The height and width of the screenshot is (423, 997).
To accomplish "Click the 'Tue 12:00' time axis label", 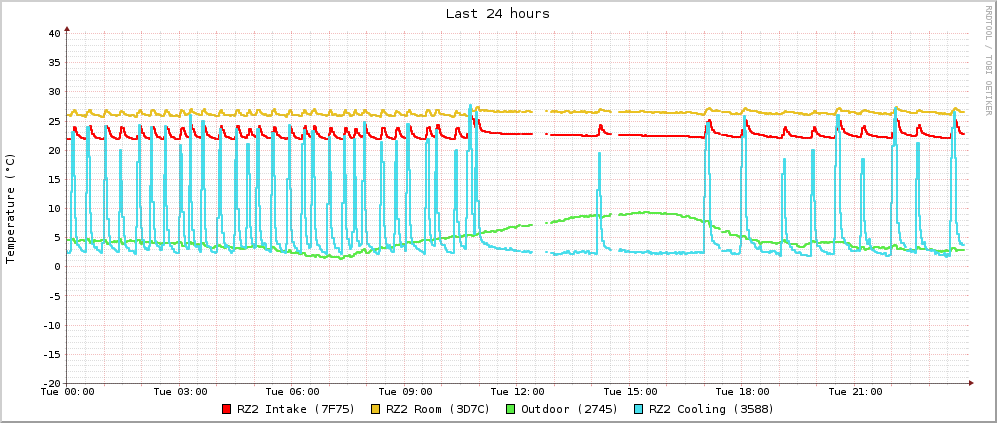I will 518,391.
